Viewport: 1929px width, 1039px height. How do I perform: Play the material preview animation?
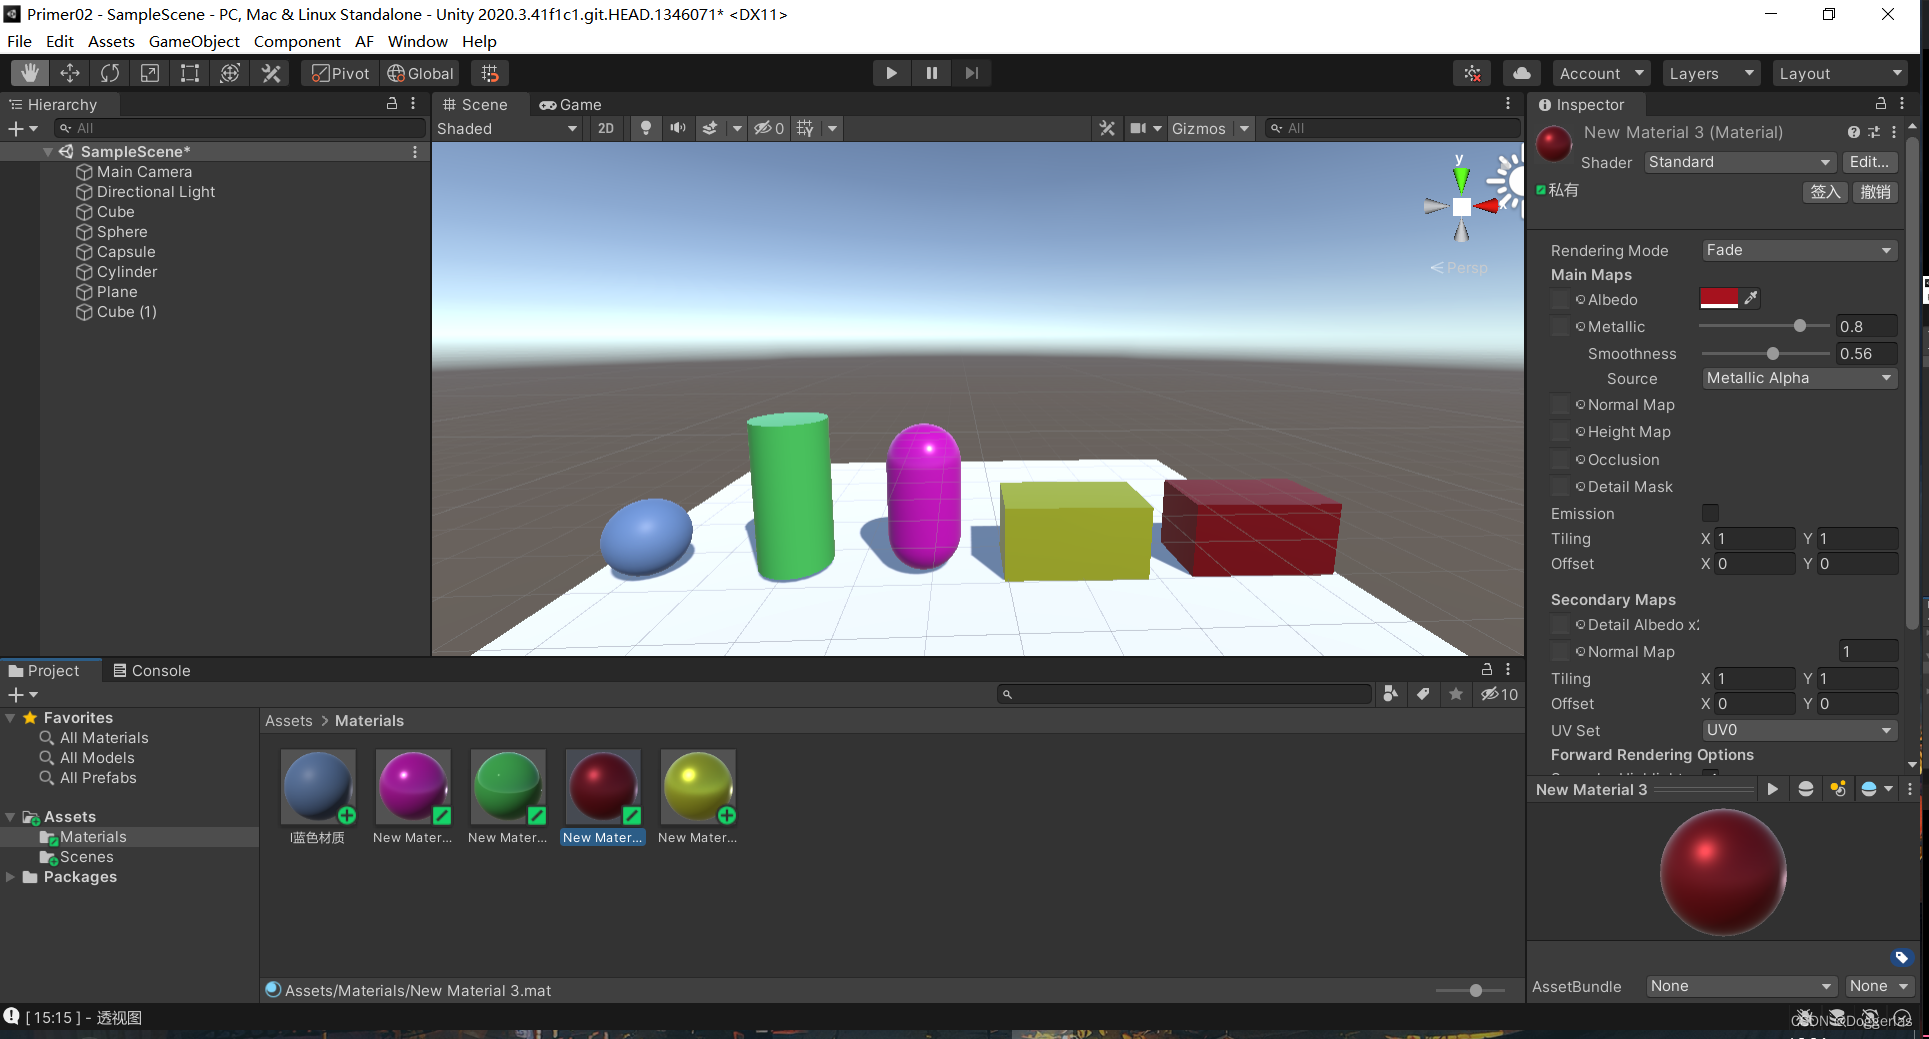[1773, 789]
